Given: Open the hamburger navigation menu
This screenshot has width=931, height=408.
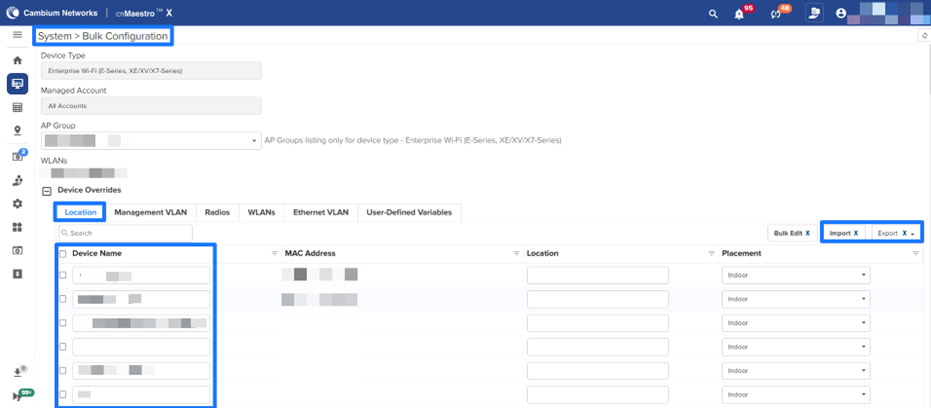Looking at the screenshot, I should click(17, 35).
